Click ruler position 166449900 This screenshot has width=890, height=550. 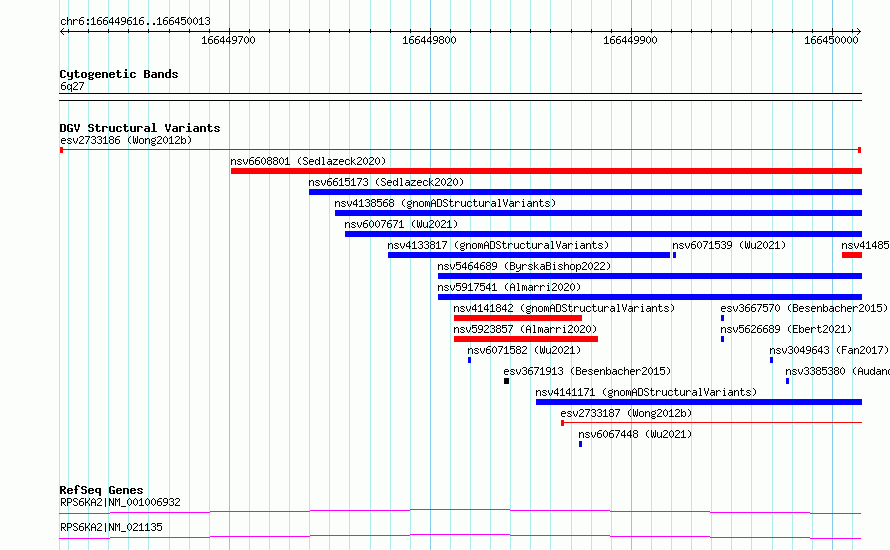(630, 40)
